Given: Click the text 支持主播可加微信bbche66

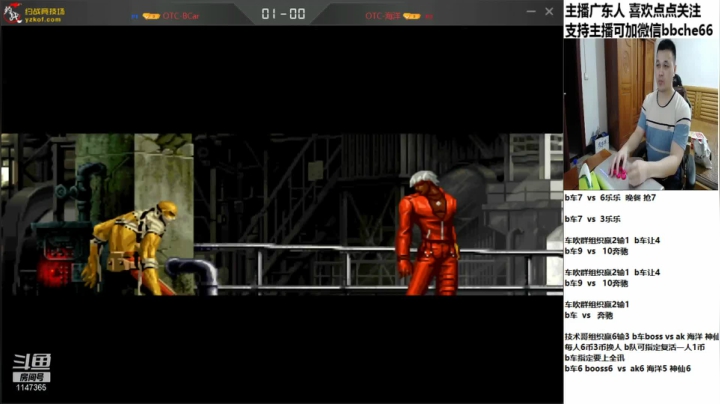Looking at the screenshot, I should [x=639, y=30].
